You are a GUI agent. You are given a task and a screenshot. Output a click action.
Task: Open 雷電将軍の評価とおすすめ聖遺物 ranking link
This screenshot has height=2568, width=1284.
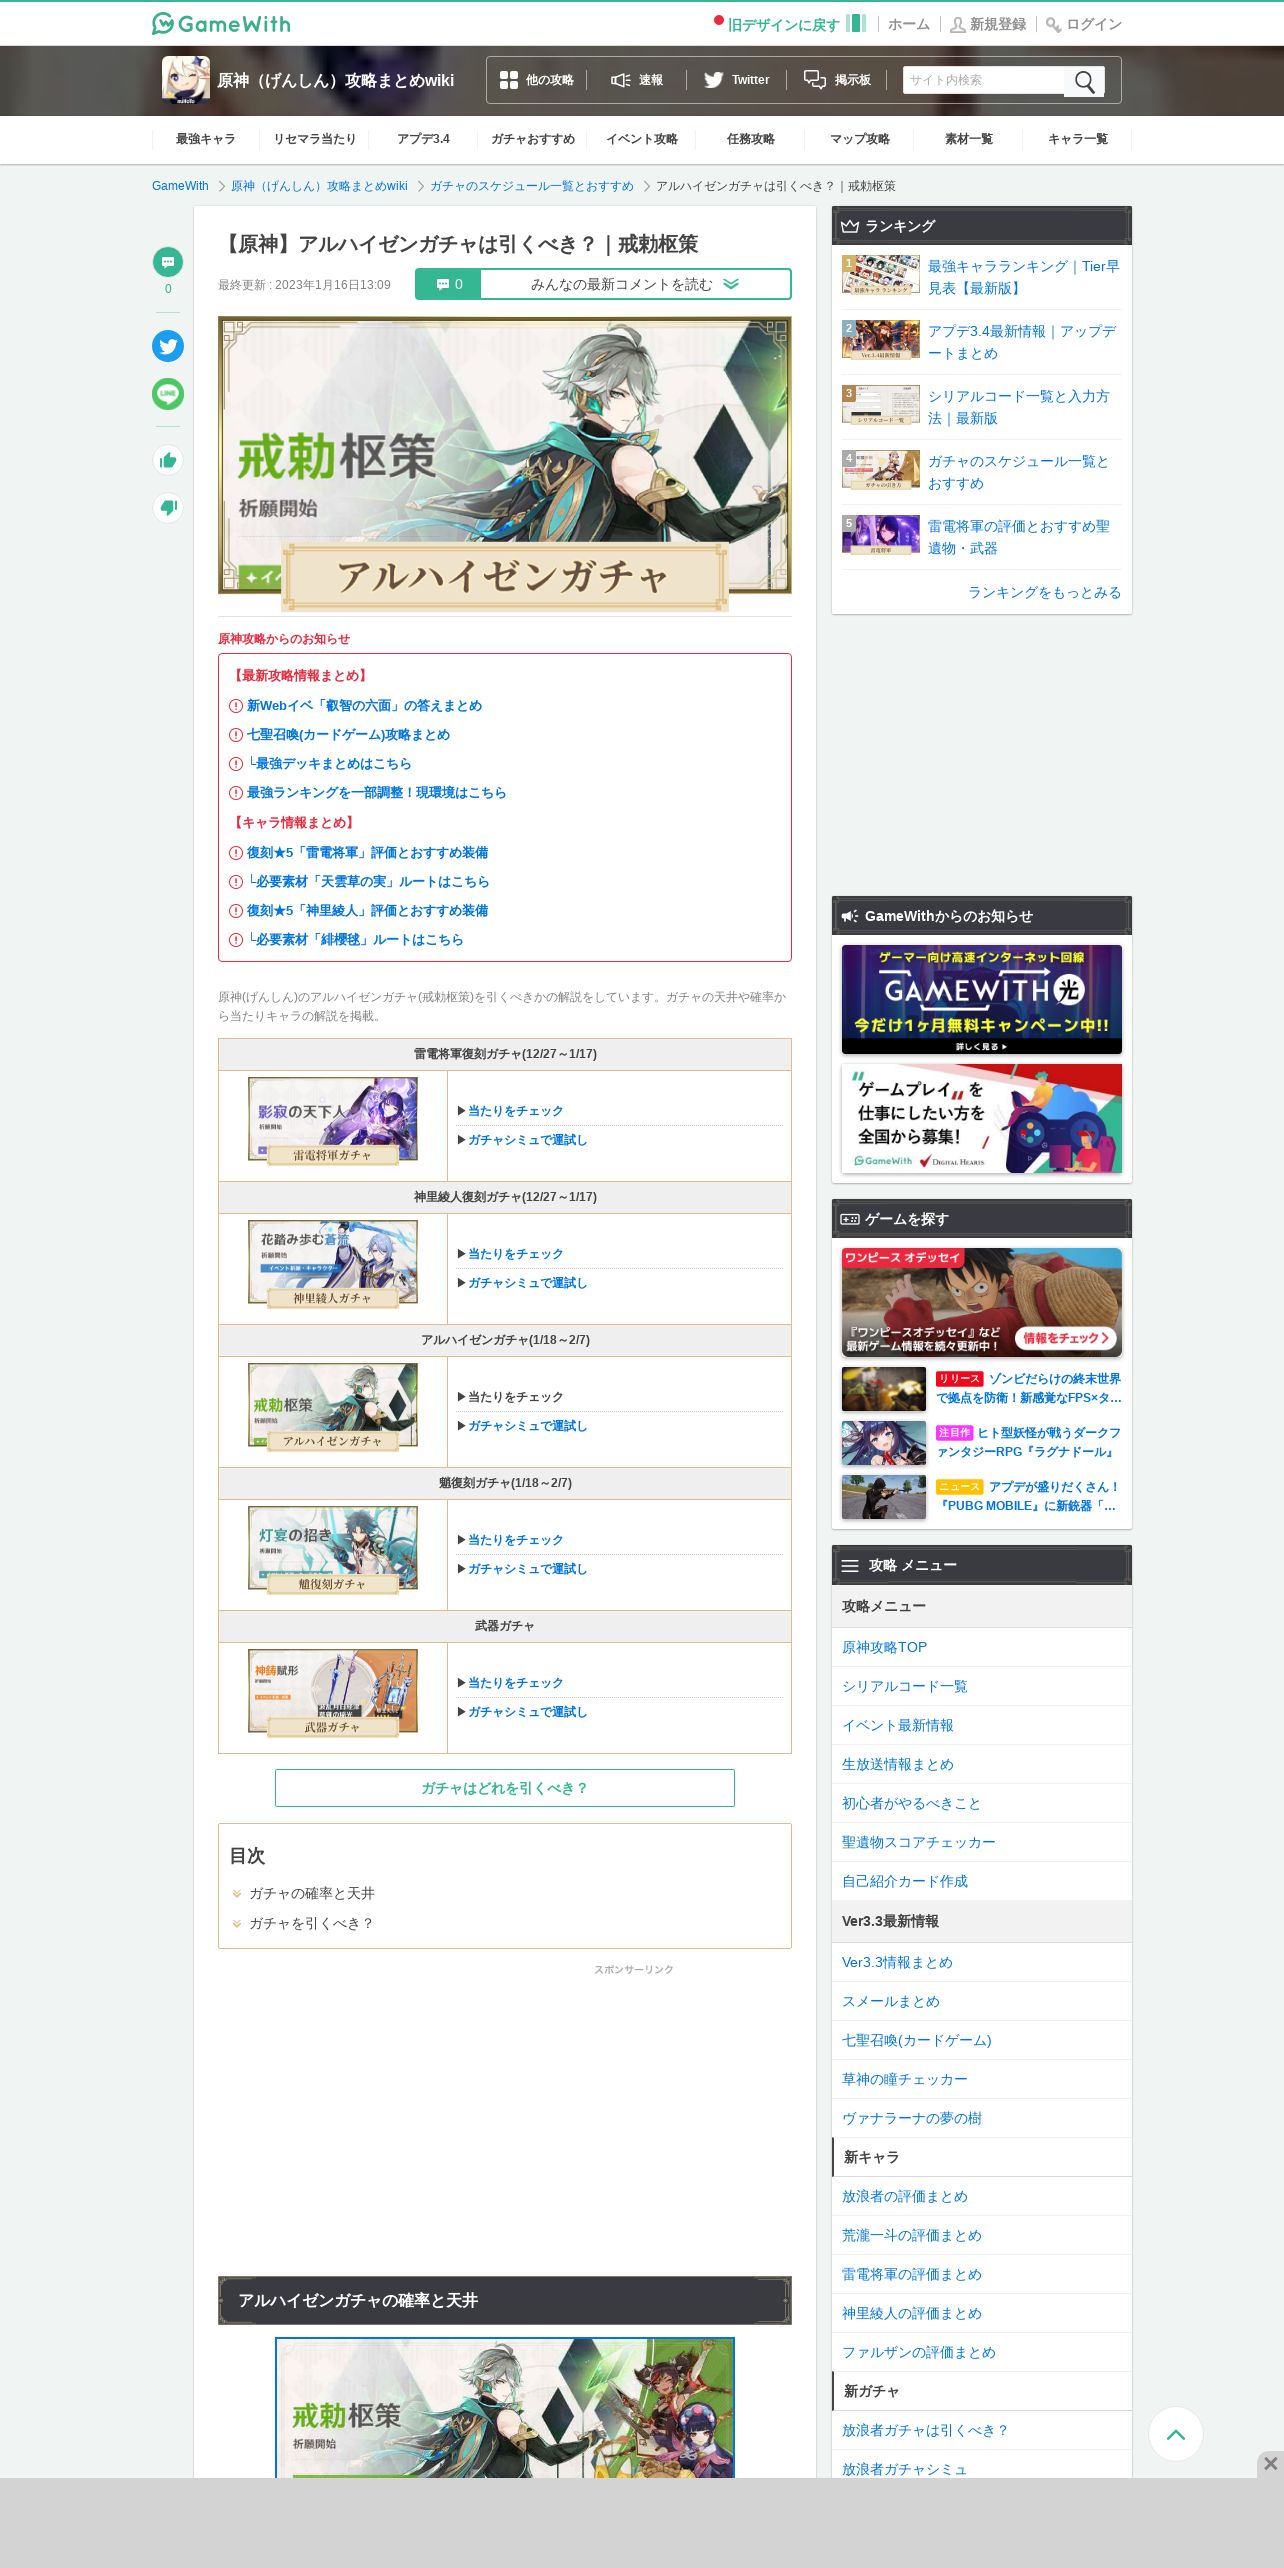(1019, 537)
